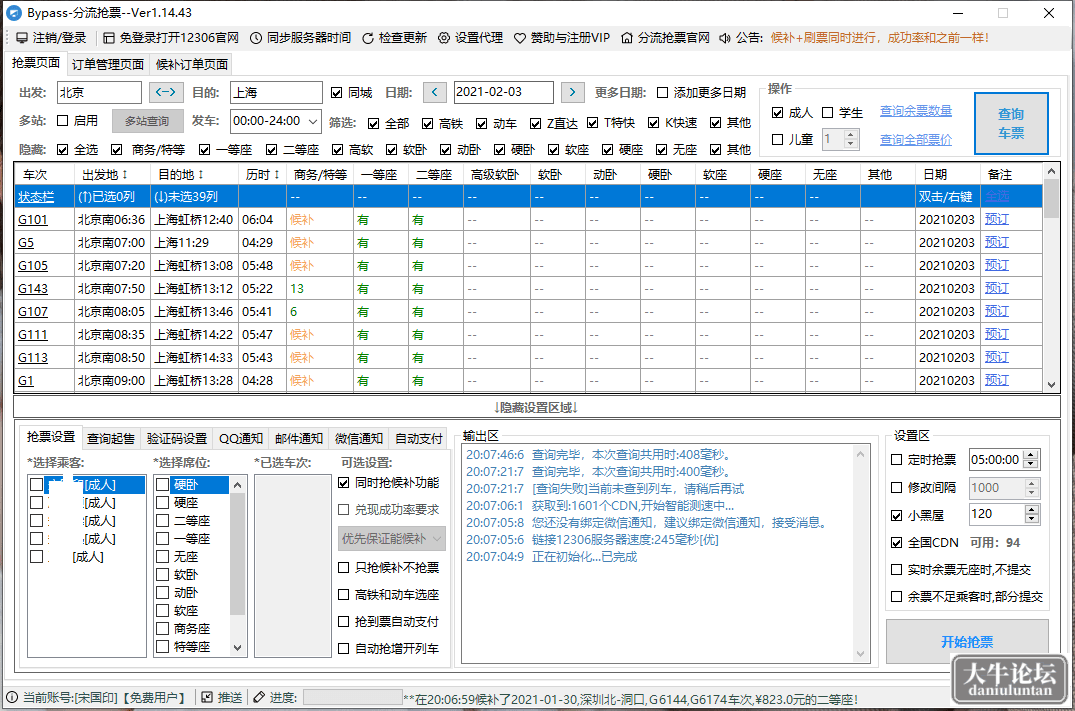This screenshot has width=1075, height=711.
Task: Enable 只抢候补不抢票 option
Action: pyautogui.click(x=344, y=568)
